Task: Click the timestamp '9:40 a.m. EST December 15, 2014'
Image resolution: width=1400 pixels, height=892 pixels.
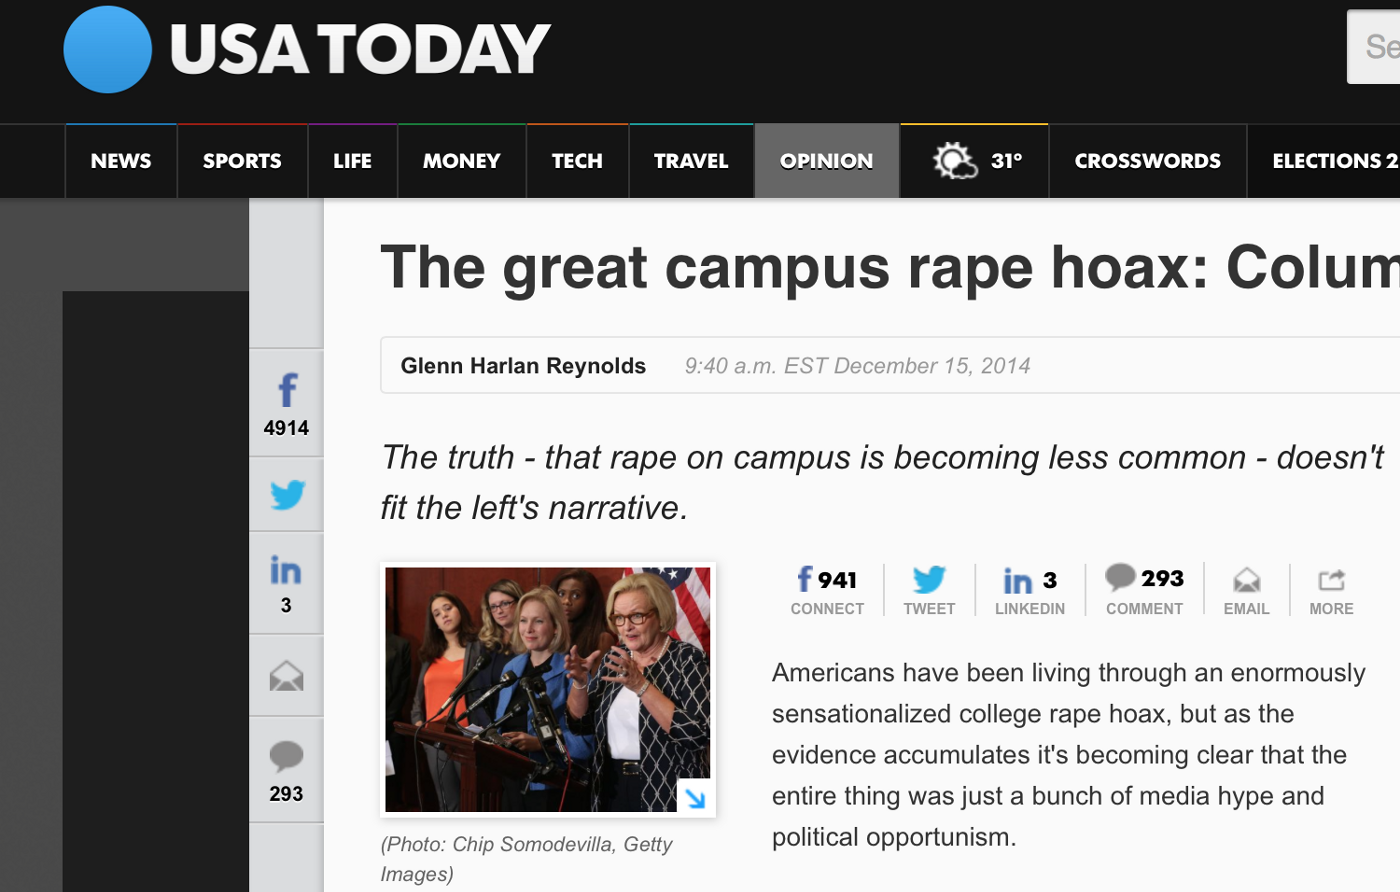Action: (x=857, y=366)
